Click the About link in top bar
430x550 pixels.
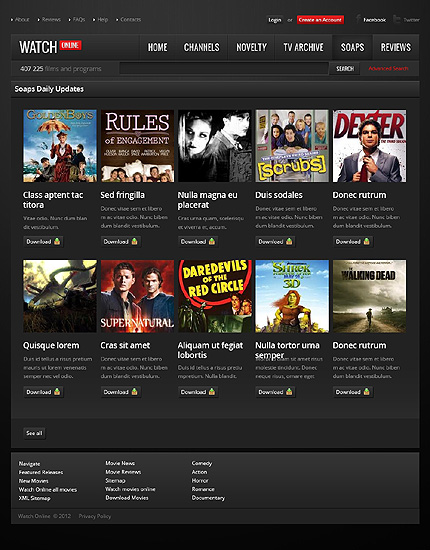coord(22,20)
